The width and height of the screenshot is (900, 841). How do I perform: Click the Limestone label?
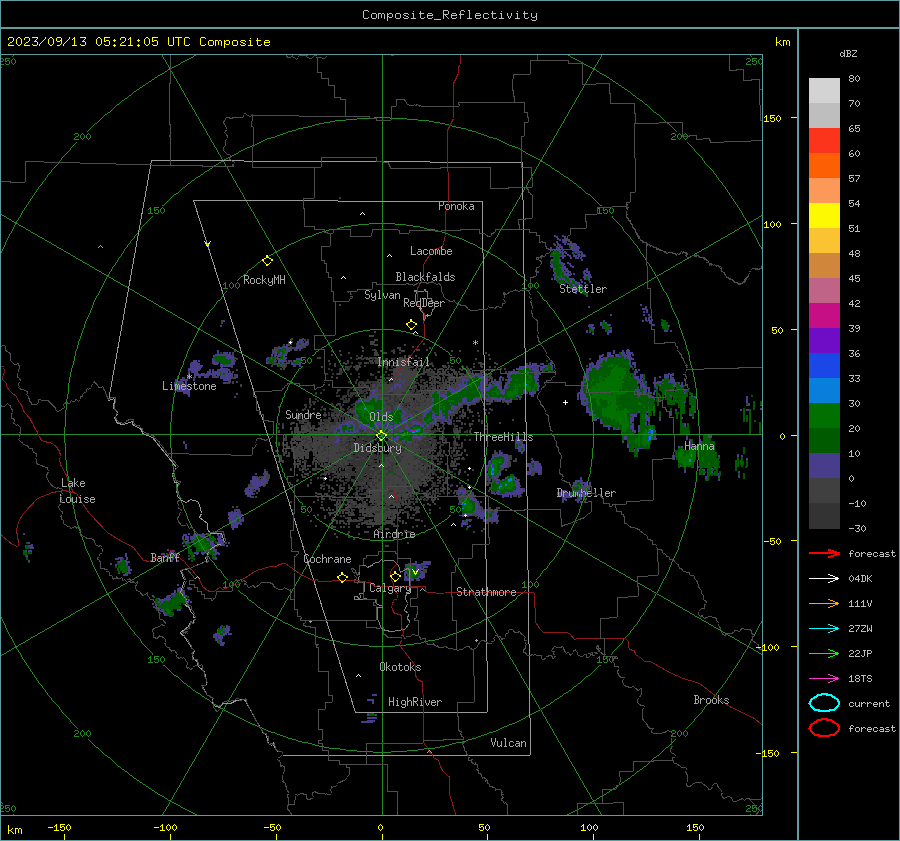[x=189, y=386]
